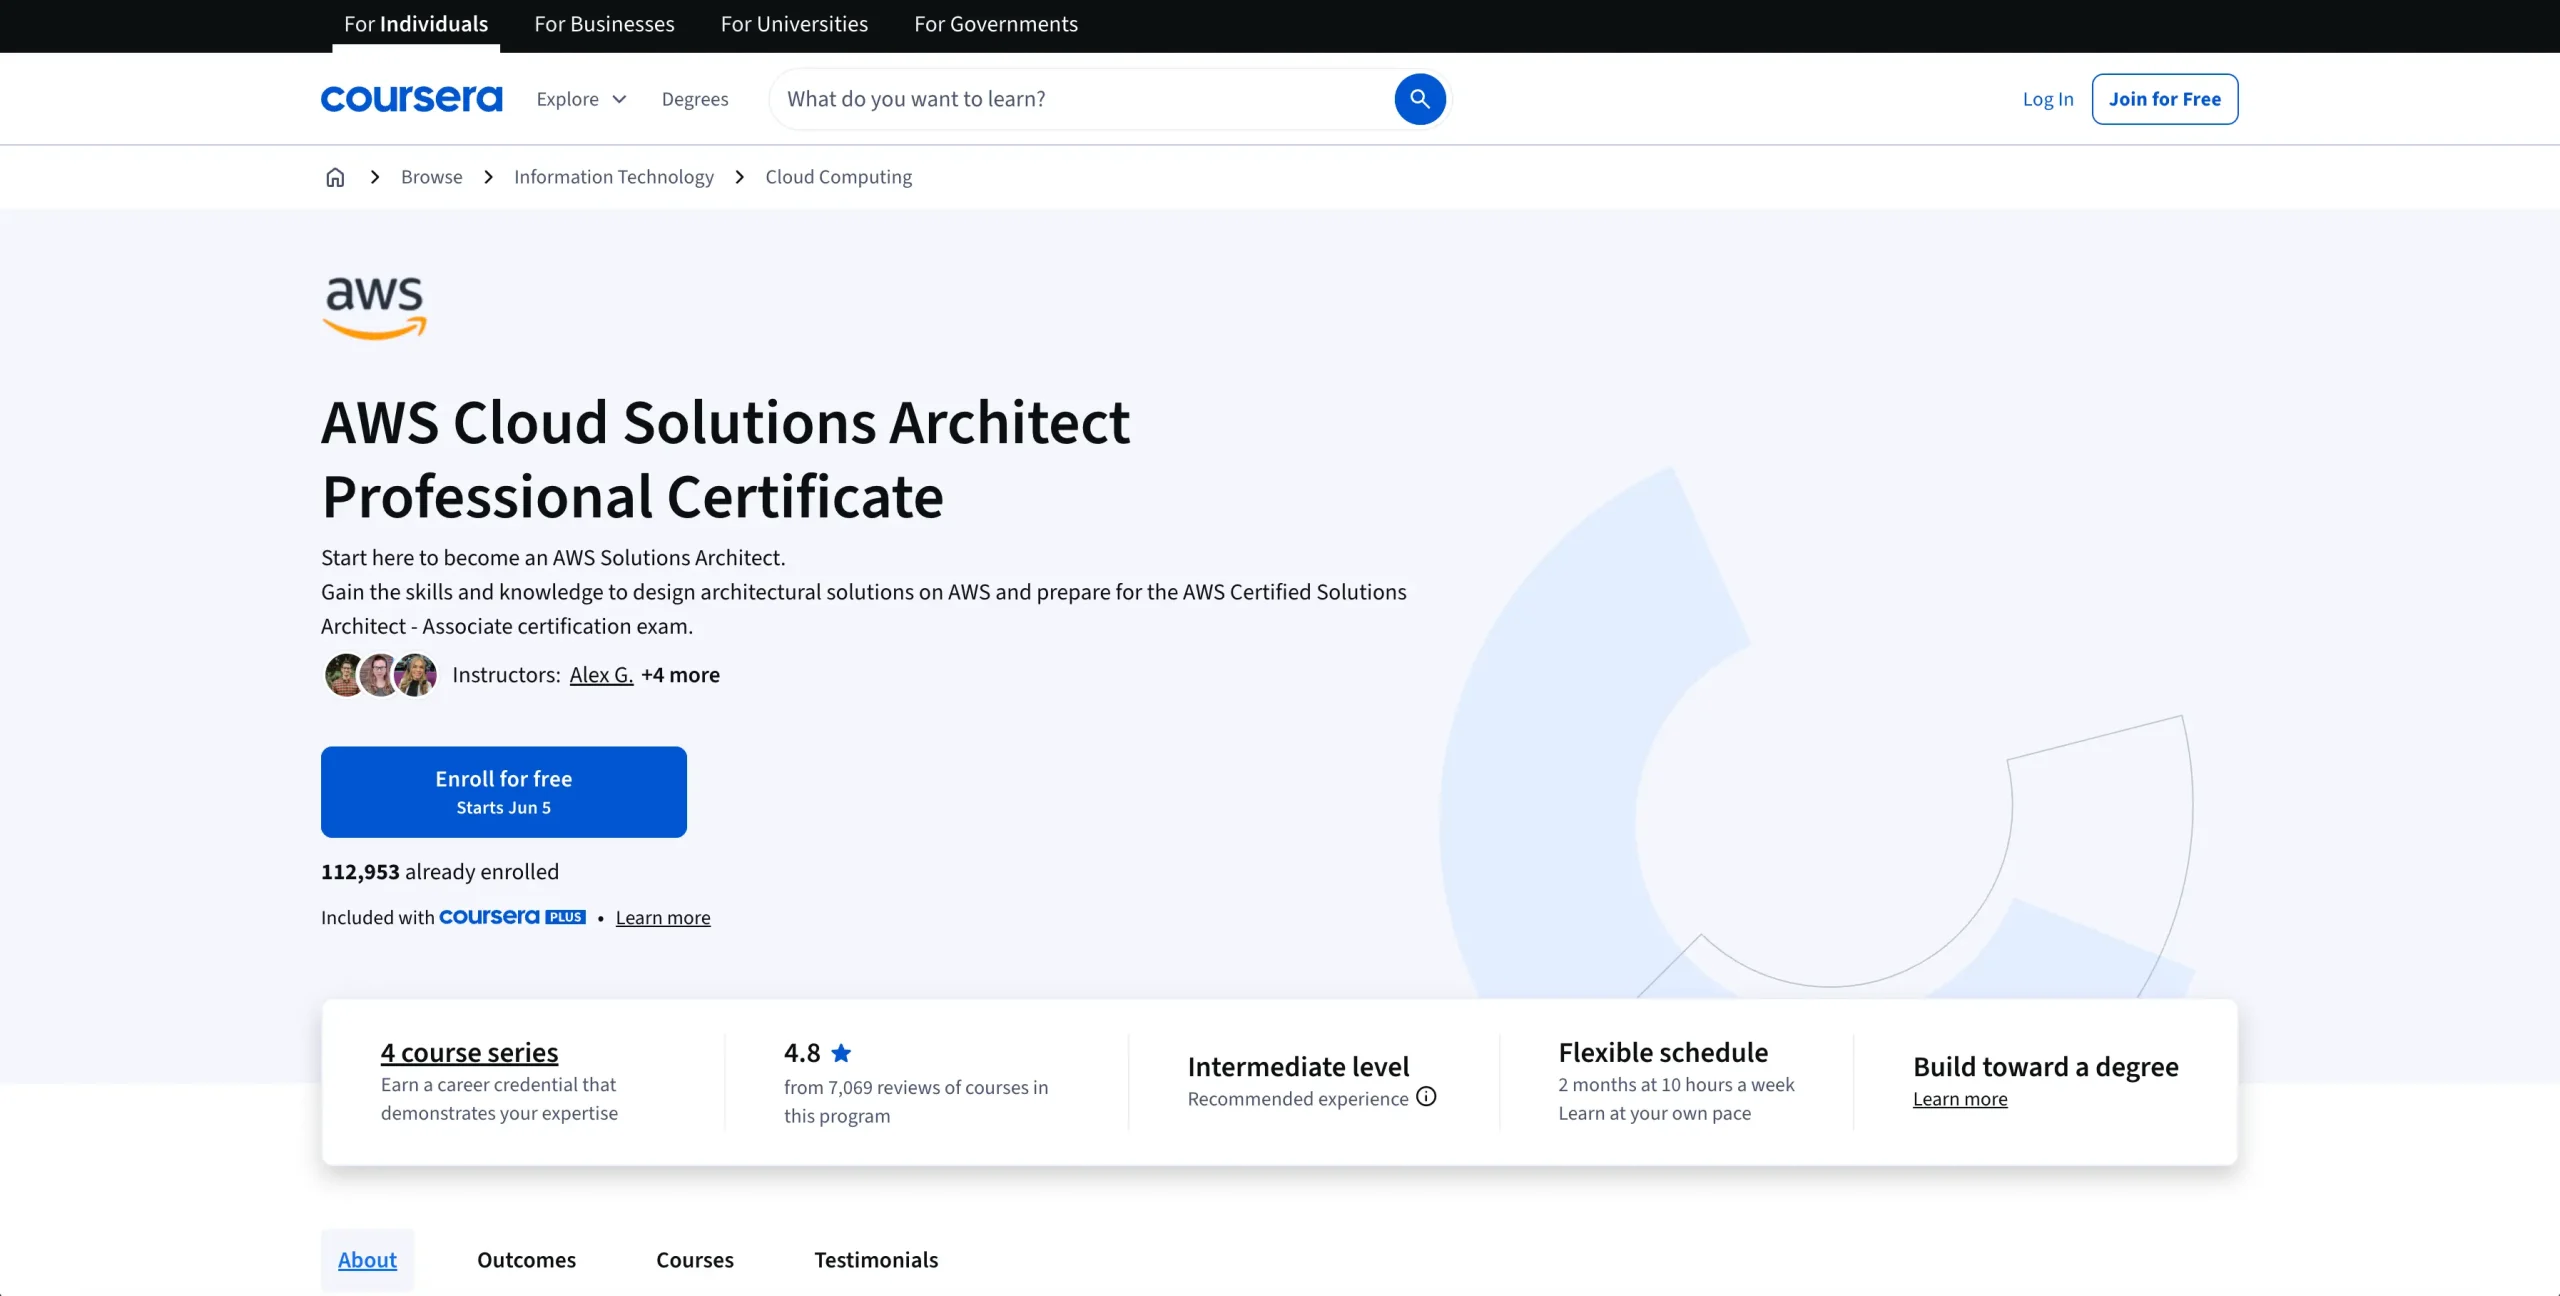Click the instructor avatars thumbnail
Viewport: 2560px width, 1296px height.
coord(380,675)
